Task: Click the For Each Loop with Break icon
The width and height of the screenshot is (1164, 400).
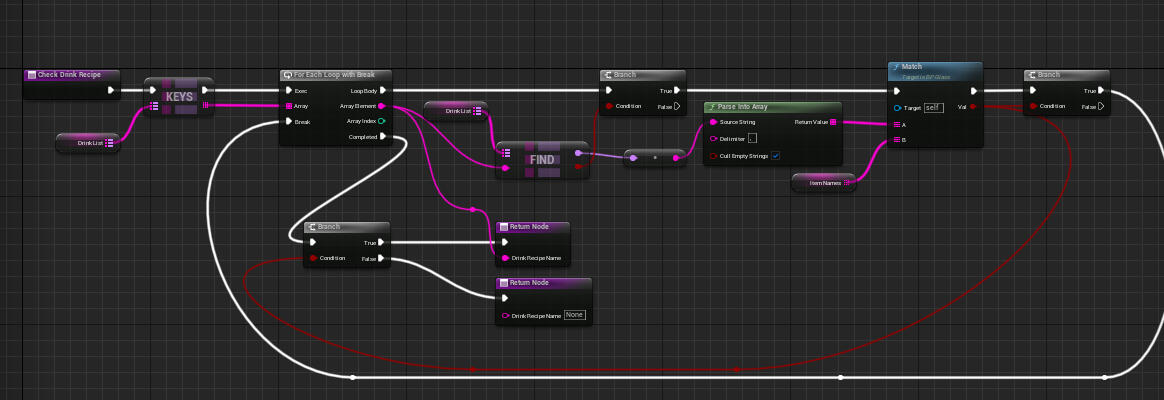Action: (x=287, y=75)
